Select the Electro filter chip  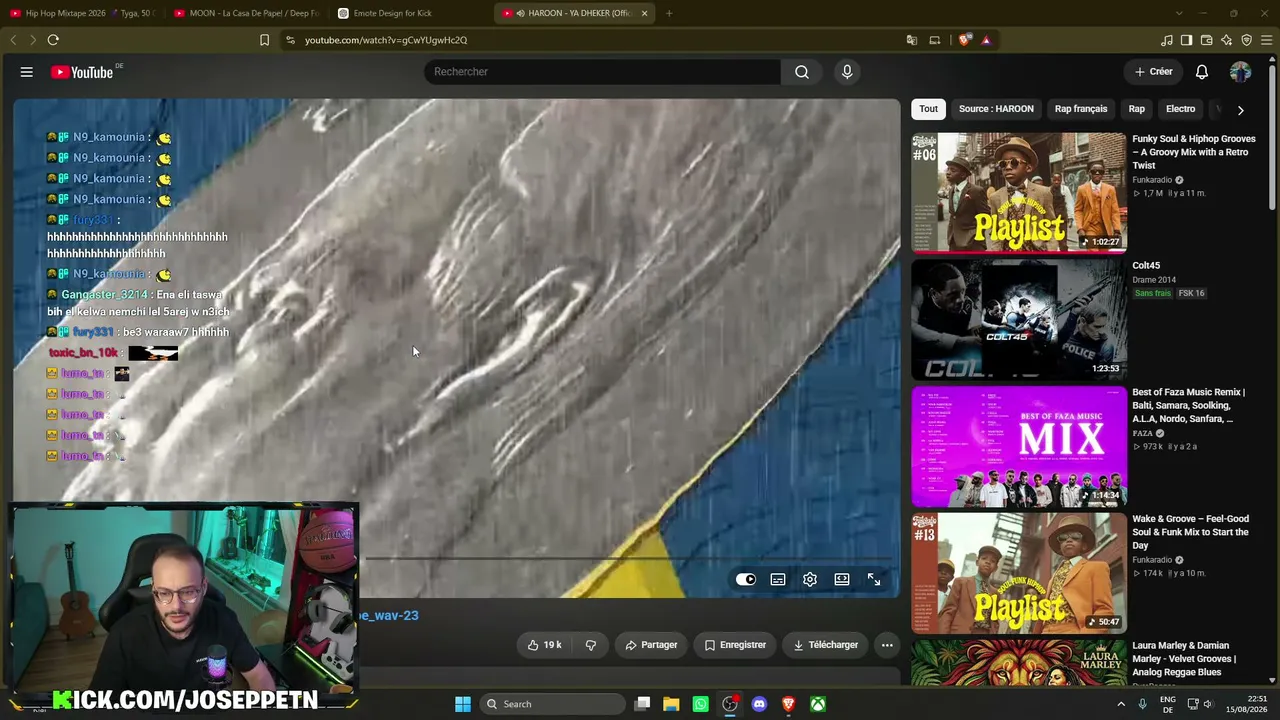tap(1180, 109)
